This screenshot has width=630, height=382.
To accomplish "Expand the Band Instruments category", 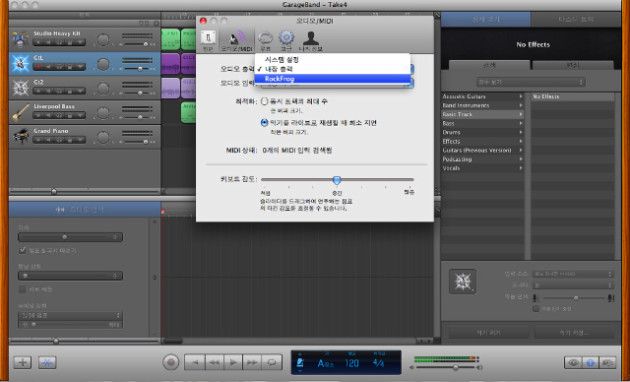I will pos(483,106).
